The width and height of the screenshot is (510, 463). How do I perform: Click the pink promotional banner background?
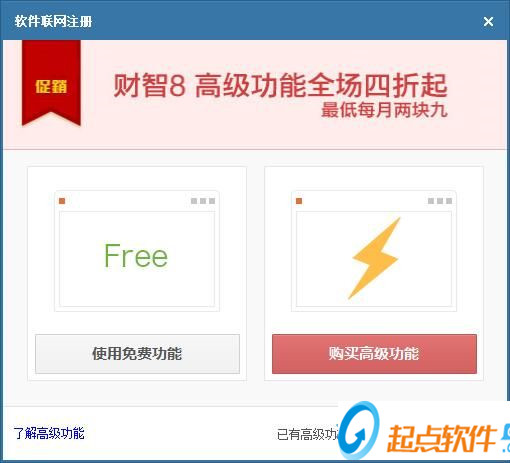[x=255, y=95]
